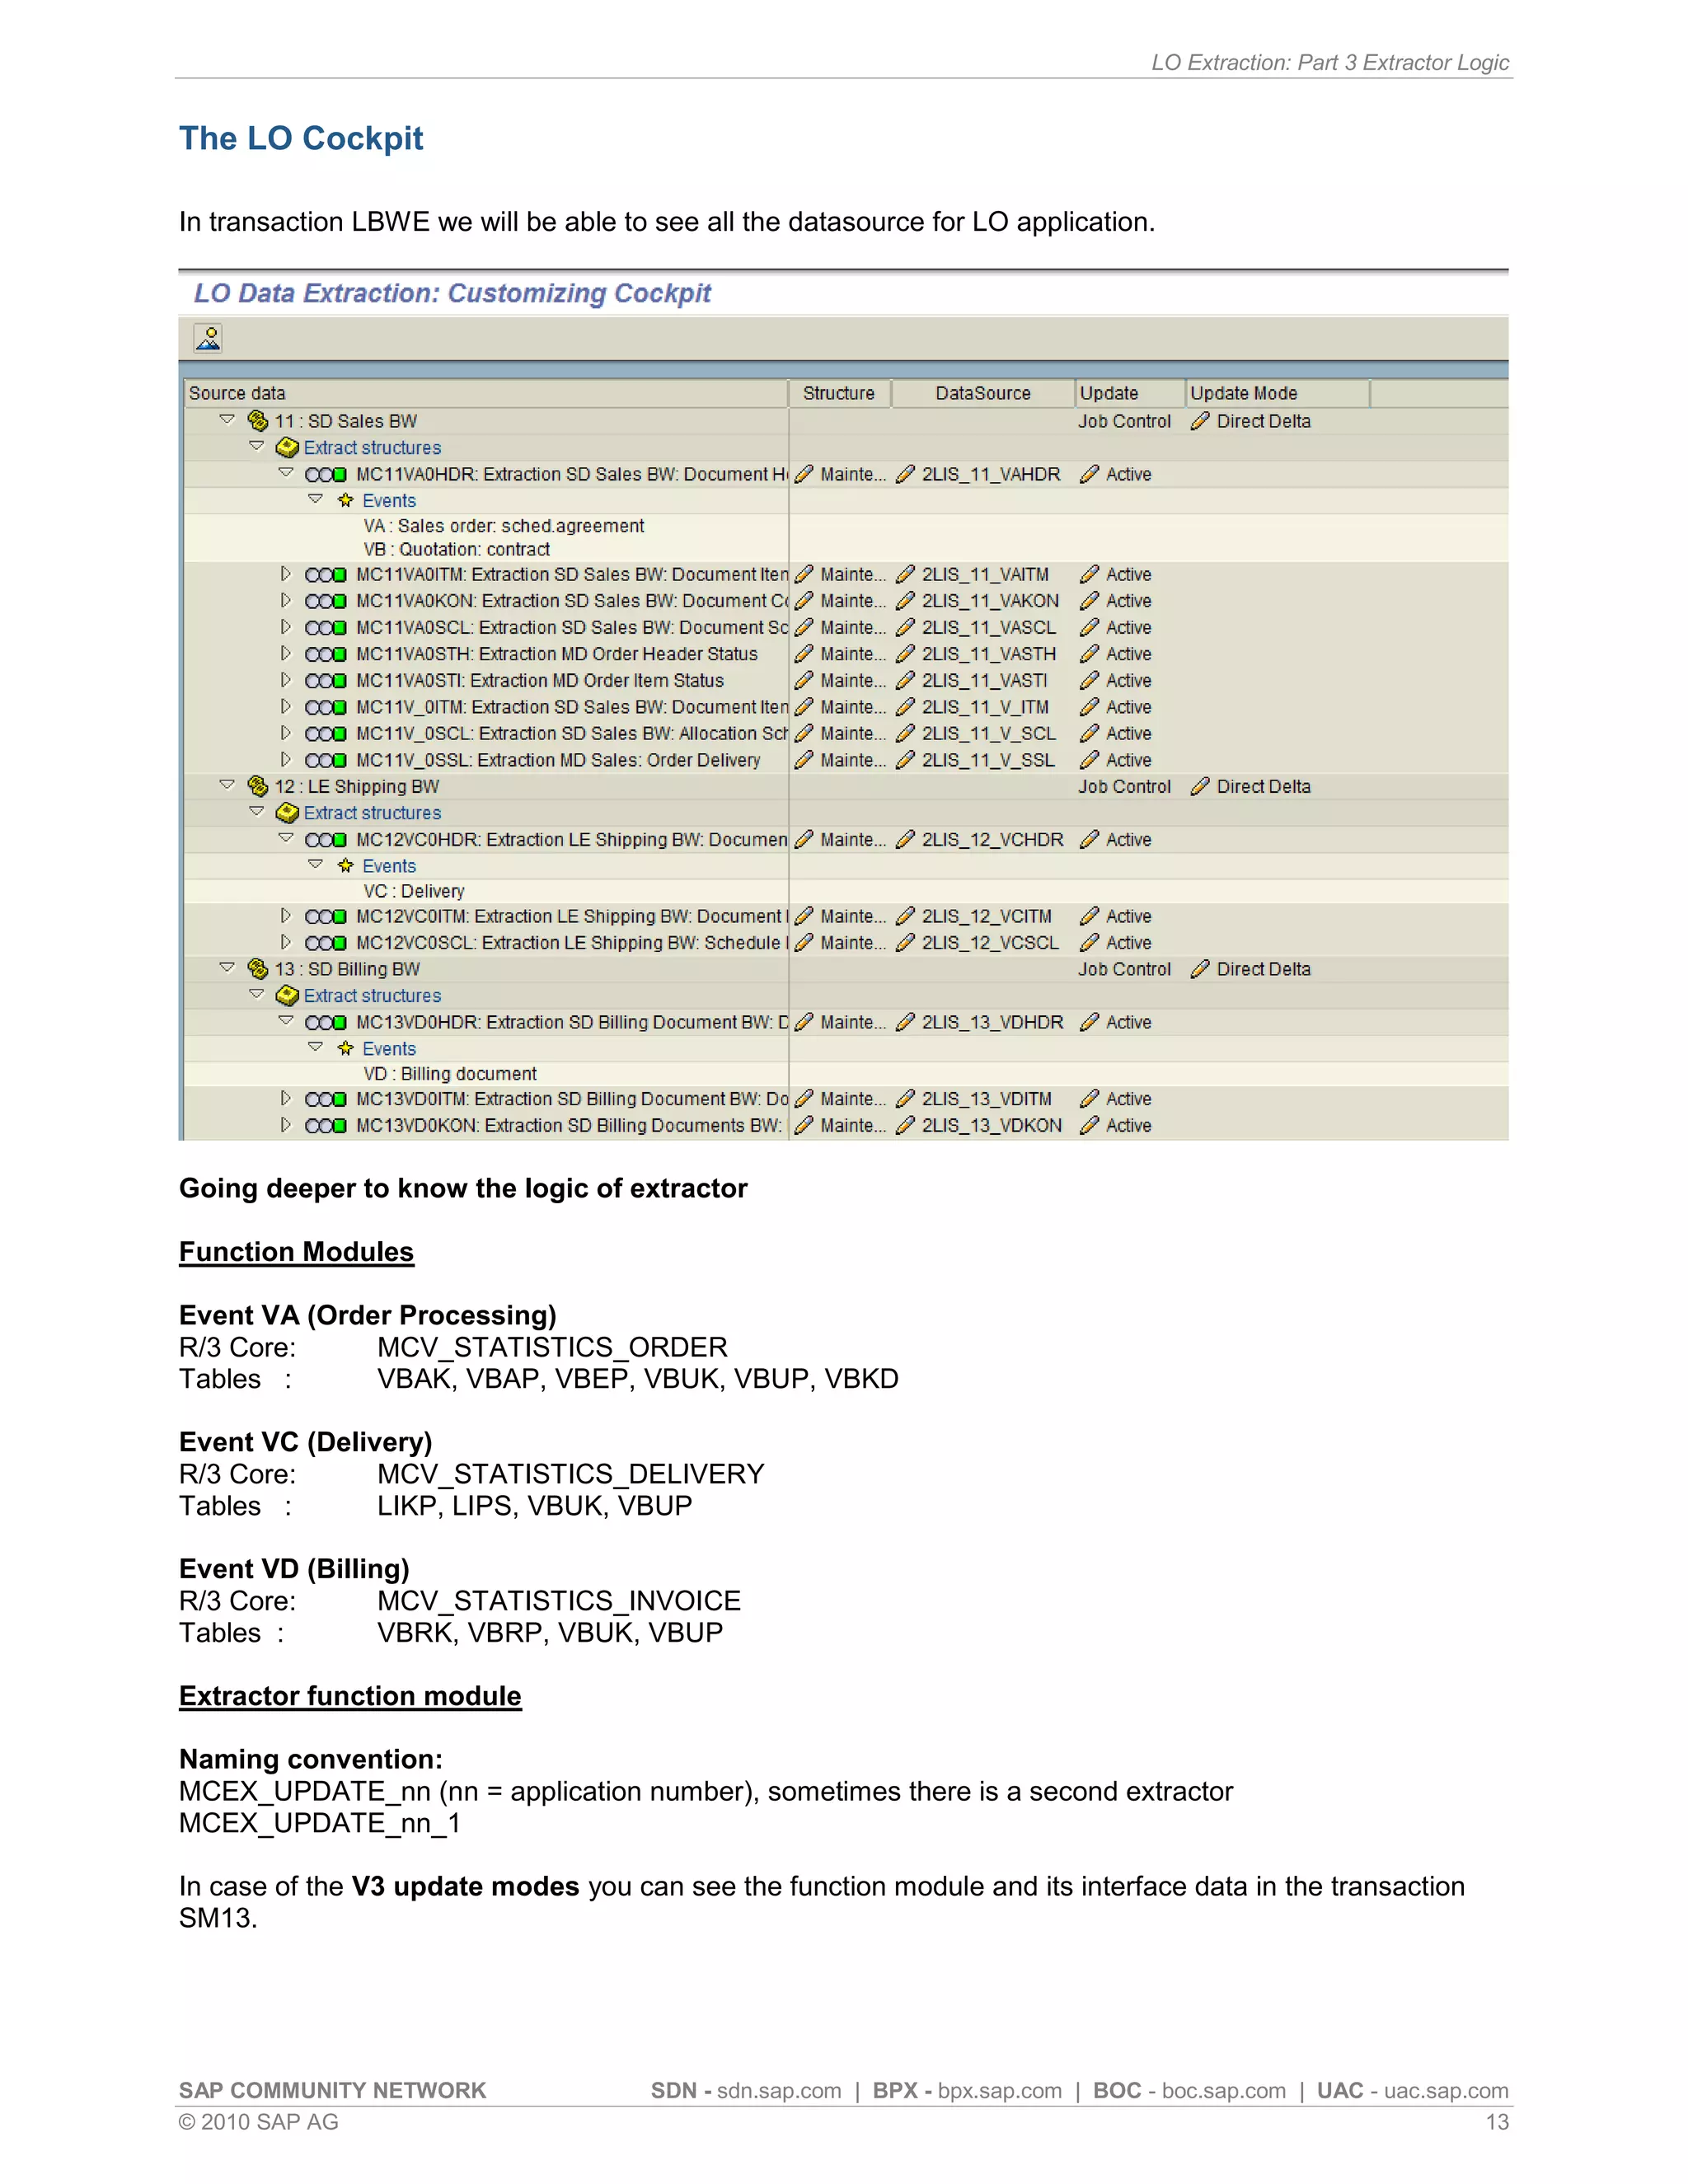Expand the MC12VC0ITM tree node
This screenshot has width=1688, height=2184.
point(286,916)
